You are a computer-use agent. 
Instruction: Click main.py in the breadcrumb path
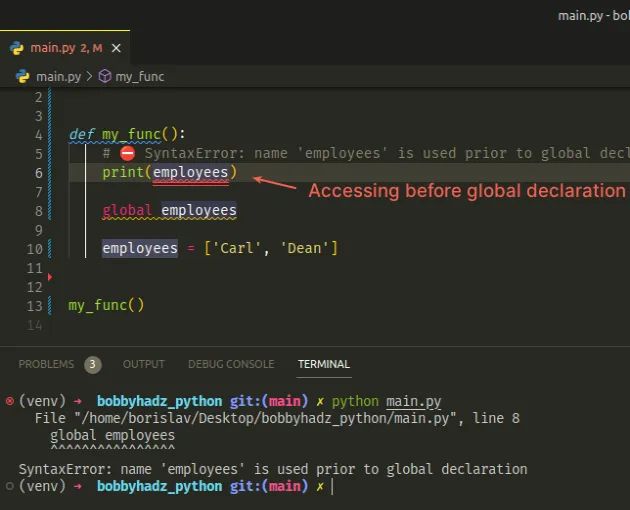pyautogui.click(x=58, y=76)
